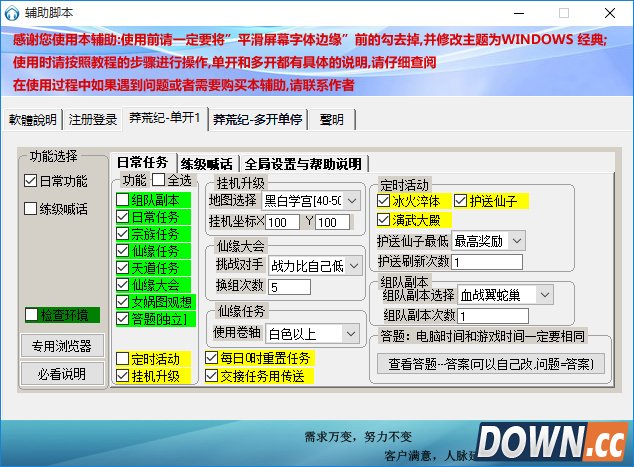
Task: Uncheck the 天道任务 checkbox
Action: pyautogui.click(x=123, y=268)
